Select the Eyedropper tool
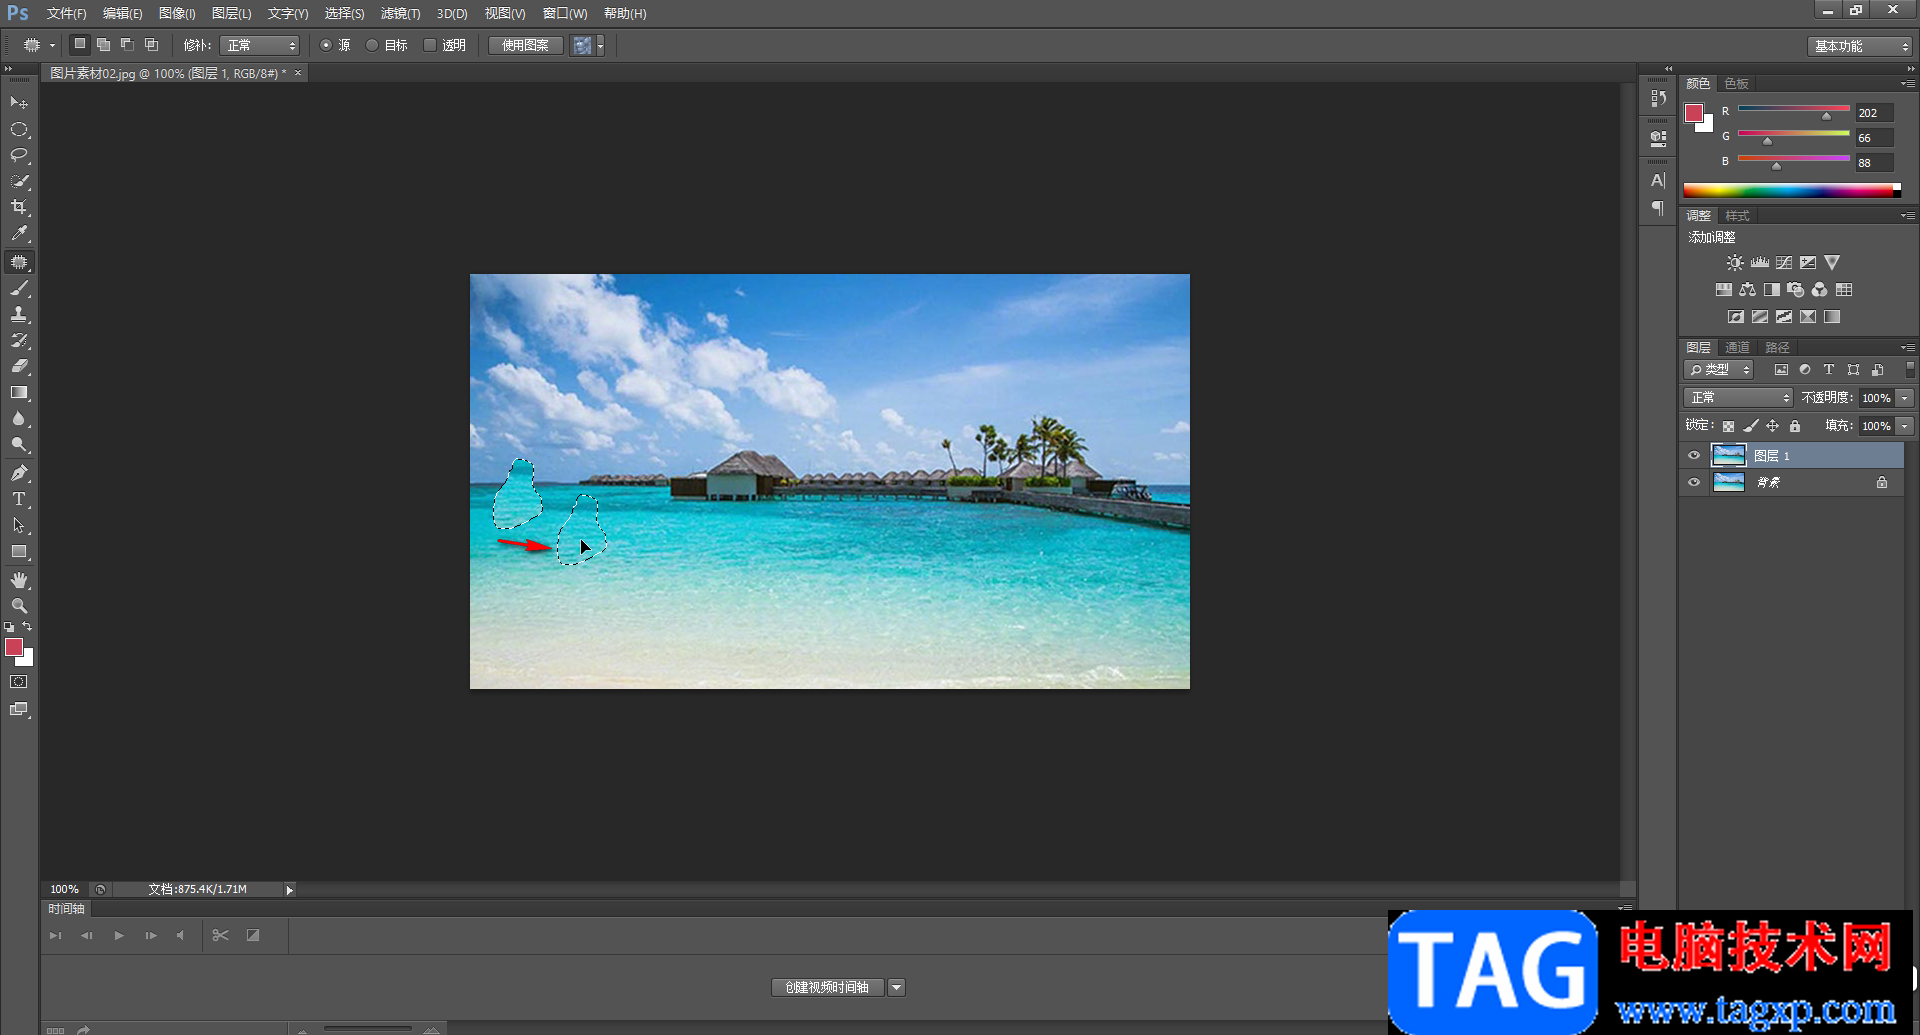This screenshot has width=1920, height=1035. (x=19, y=234)
